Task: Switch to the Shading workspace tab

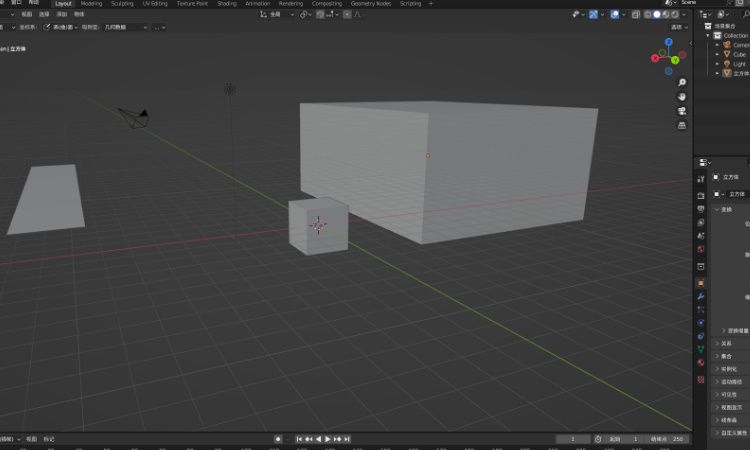Action: pyautogui.click(x=227, y=4)
